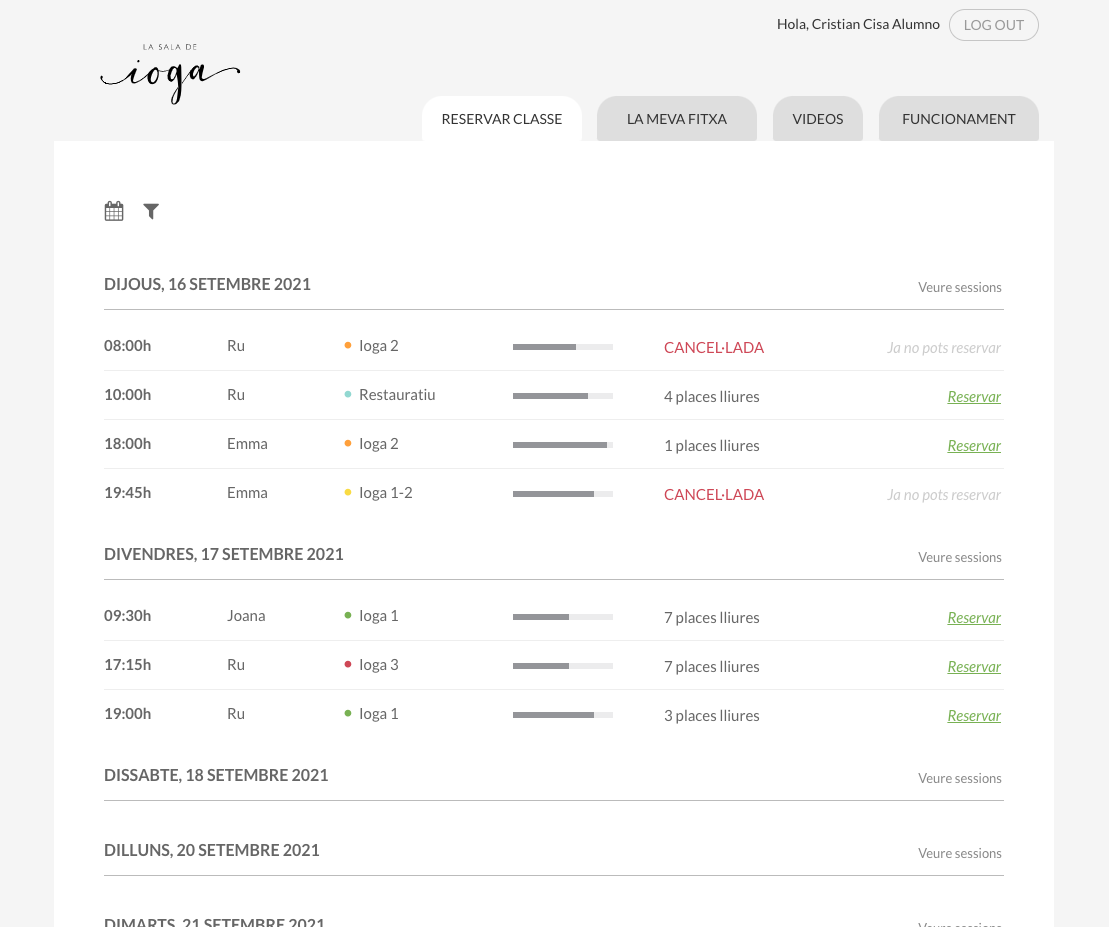Click the occupancy bar for 19:00h Ioga 1
This screenshot has width=1109, height=927.
562,715
